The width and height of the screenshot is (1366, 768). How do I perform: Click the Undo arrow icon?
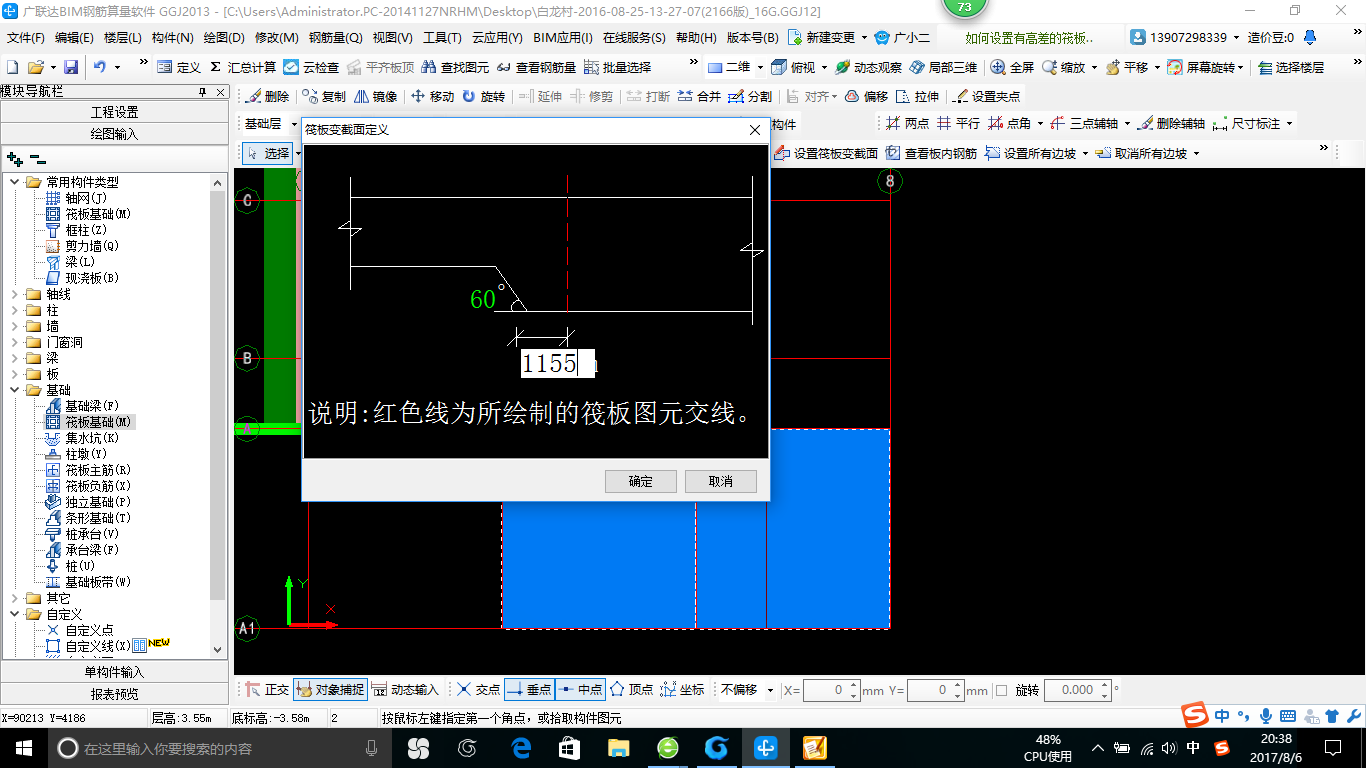coord(100,67)
